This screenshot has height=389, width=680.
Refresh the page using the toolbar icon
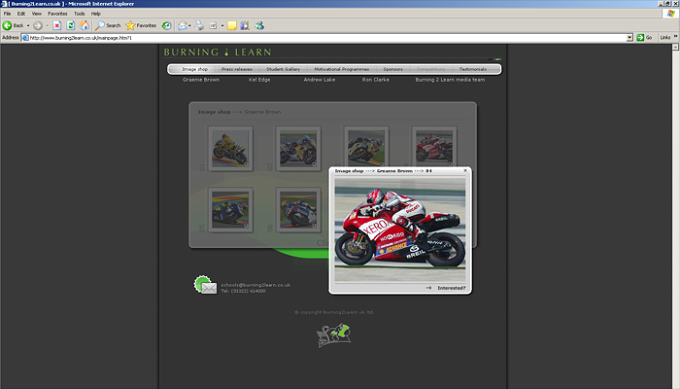71,26
